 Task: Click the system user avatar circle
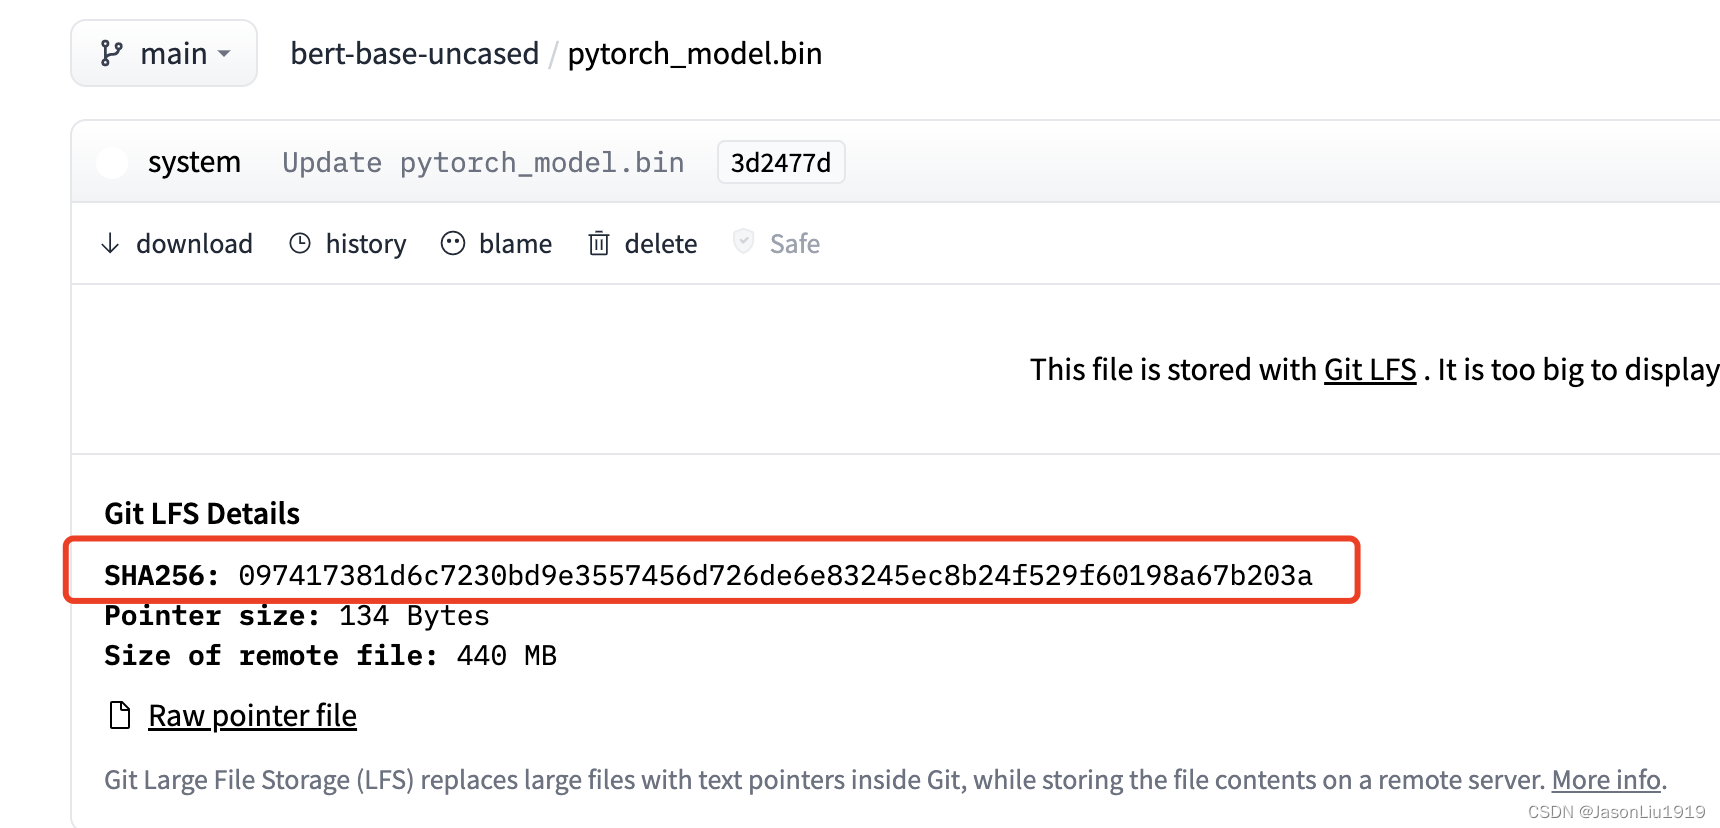click(112, 162)
